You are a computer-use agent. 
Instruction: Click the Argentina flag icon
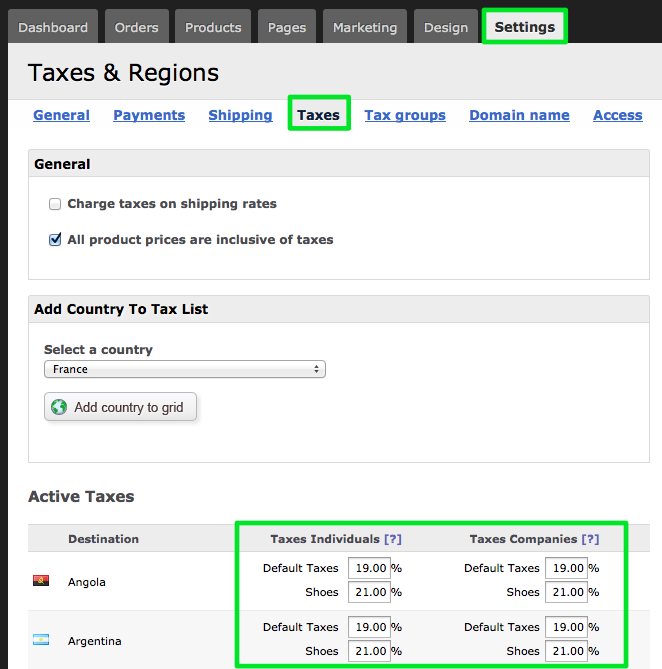click(41, 640)
